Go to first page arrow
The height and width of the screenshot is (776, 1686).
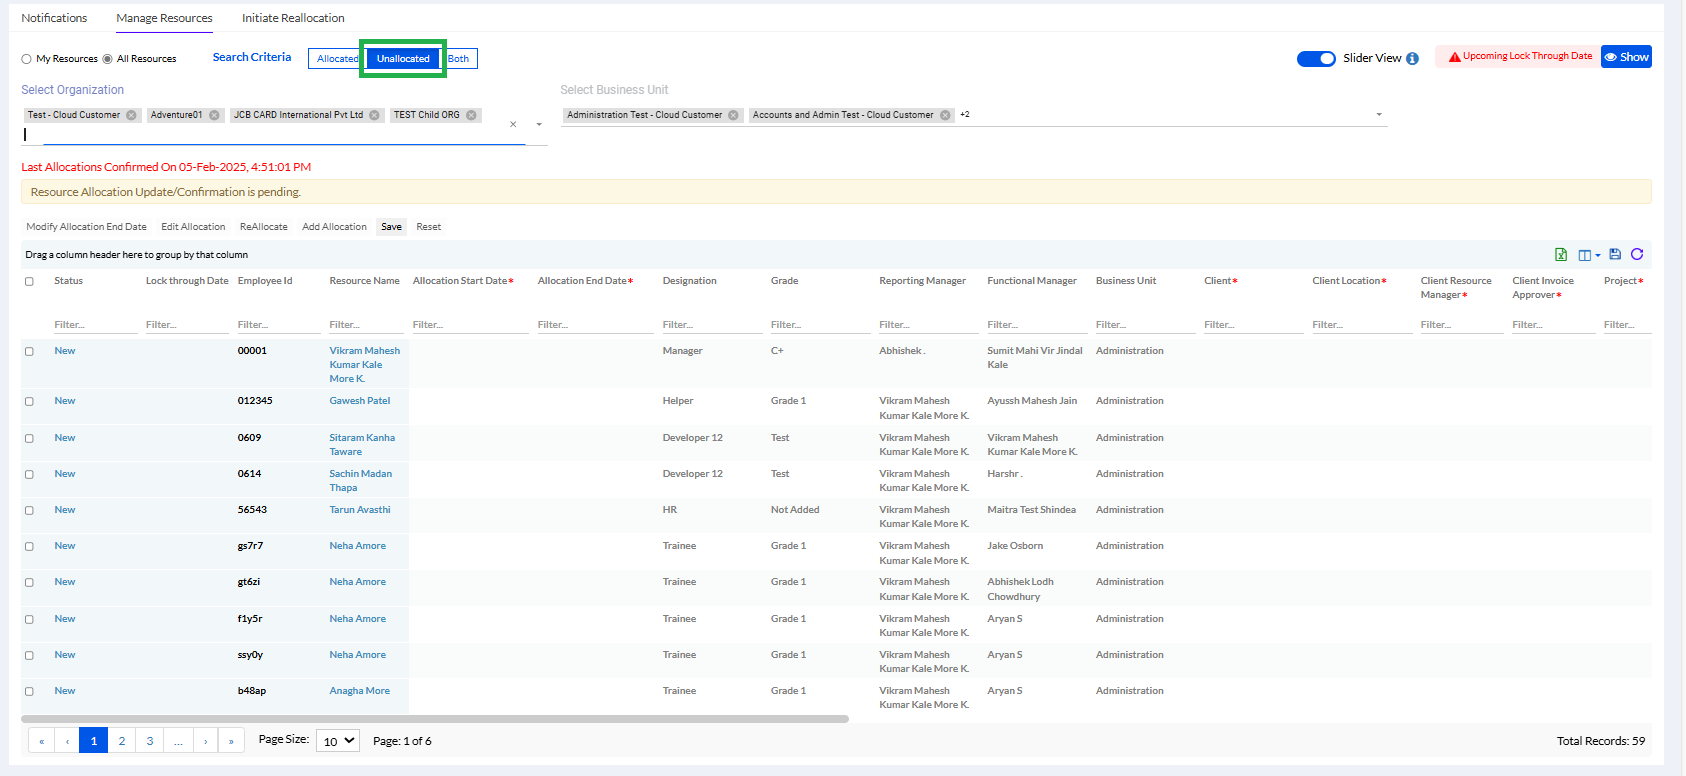click(x=41, y=741)
